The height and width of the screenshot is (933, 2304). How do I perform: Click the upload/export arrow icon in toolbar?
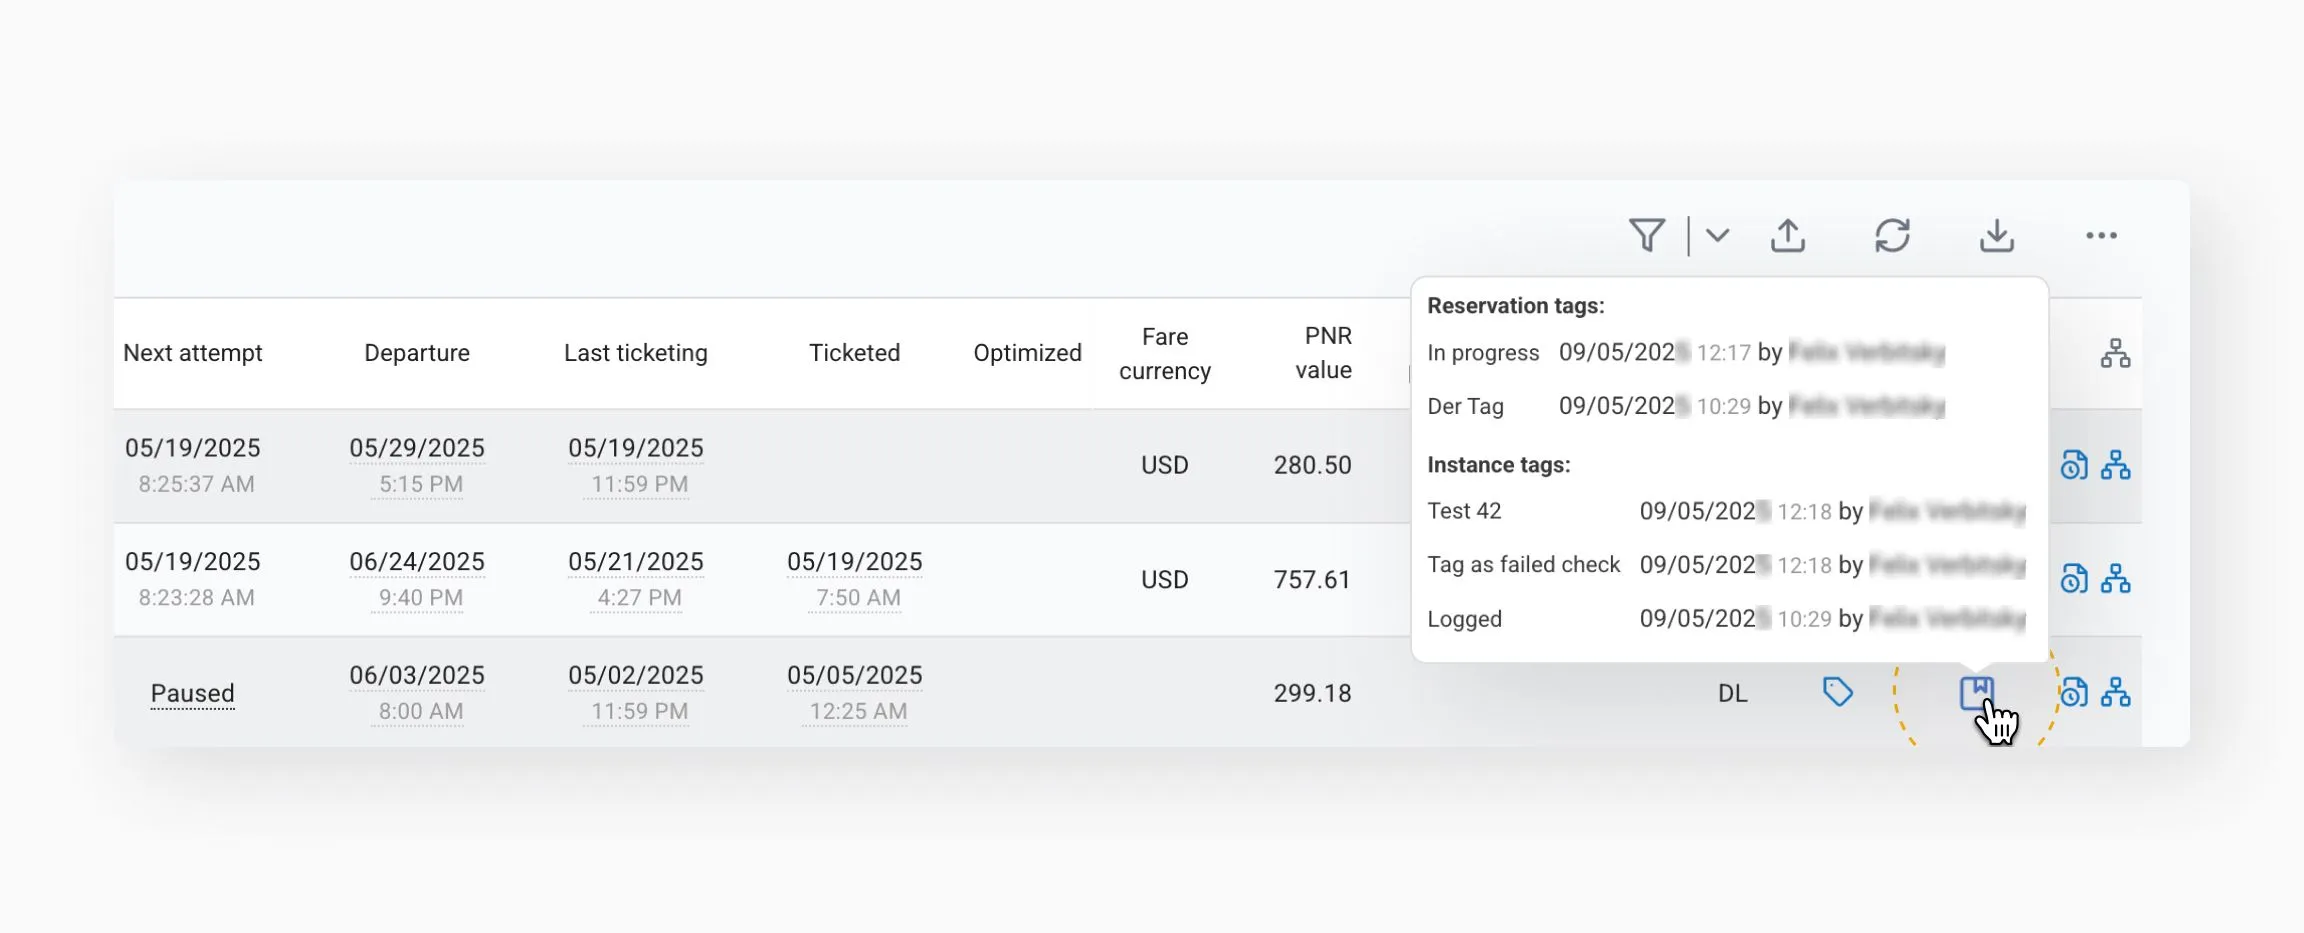tap(1788, 236)
